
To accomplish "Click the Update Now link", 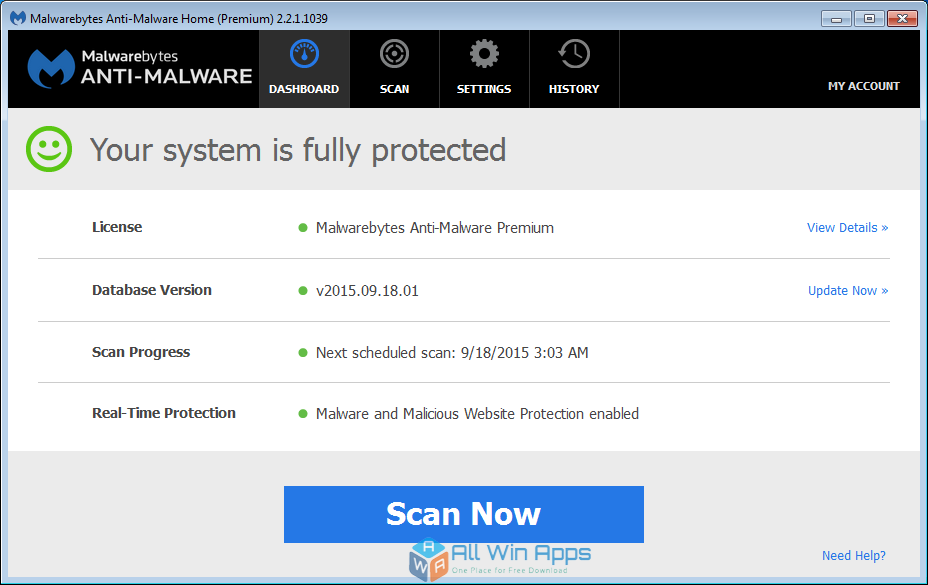I will click(x=848, y=291).
